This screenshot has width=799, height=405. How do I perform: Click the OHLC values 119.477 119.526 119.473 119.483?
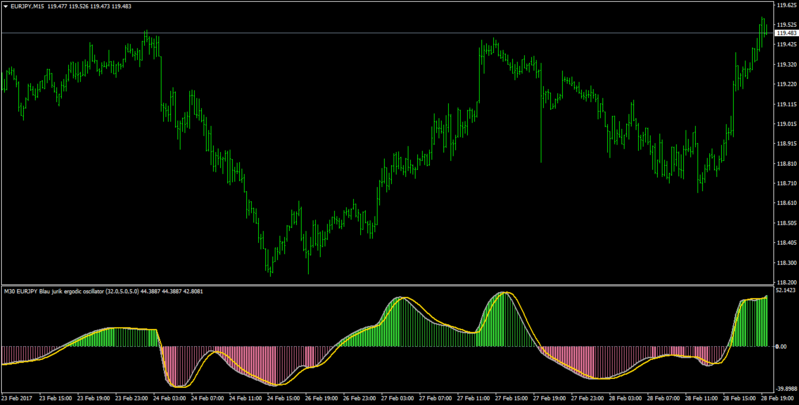pos(89,7)
